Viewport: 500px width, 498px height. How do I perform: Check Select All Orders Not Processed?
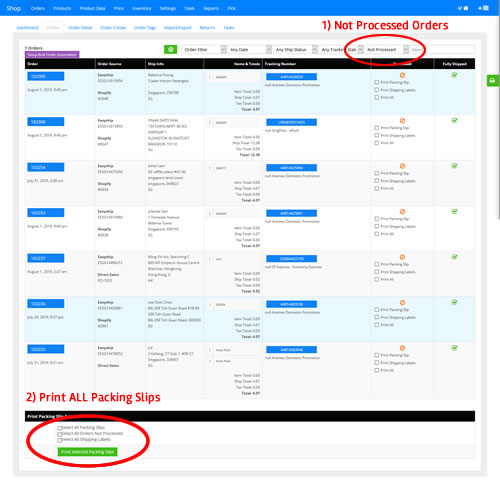tap(60, 434)
